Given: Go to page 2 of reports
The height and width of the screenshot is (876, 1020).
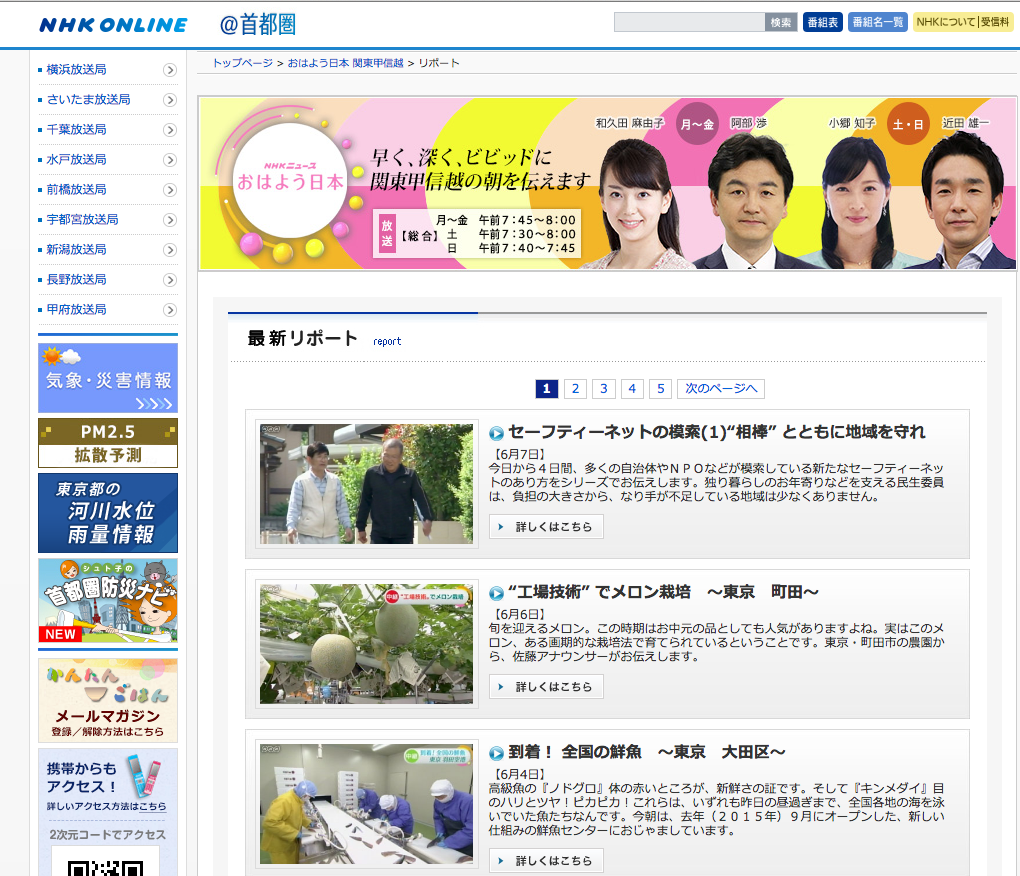Looking at the screenshot, I should 575,389.
